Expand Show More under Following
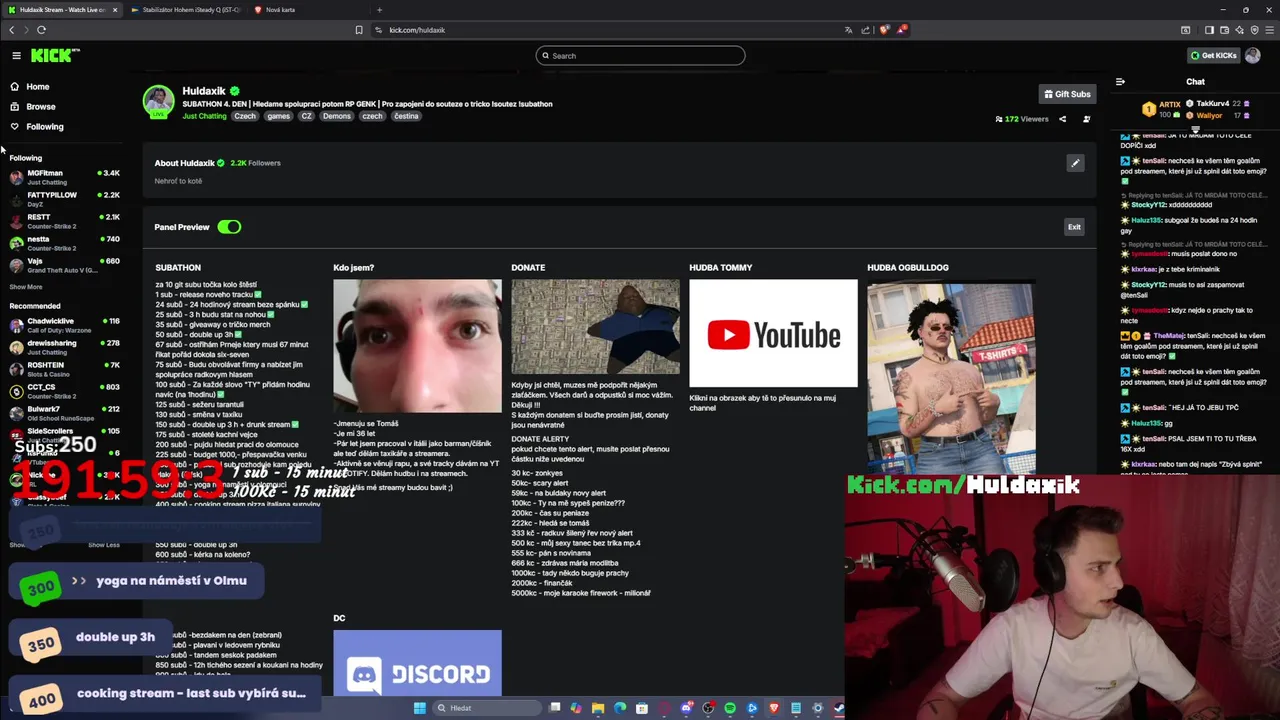Image resolution: width=1280 pixels, height=720 pixels. coord(26,287)
